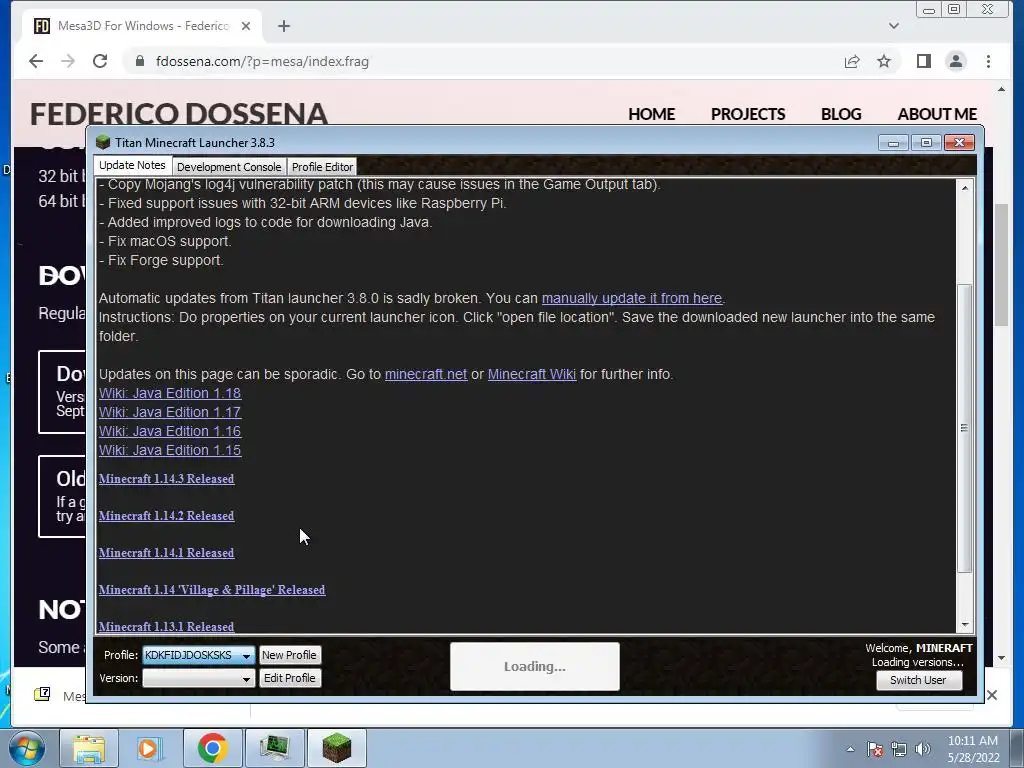This screenshot has height=768, width=1024.
Task: Close the Chrome download bar
Action: click(992, 695)
